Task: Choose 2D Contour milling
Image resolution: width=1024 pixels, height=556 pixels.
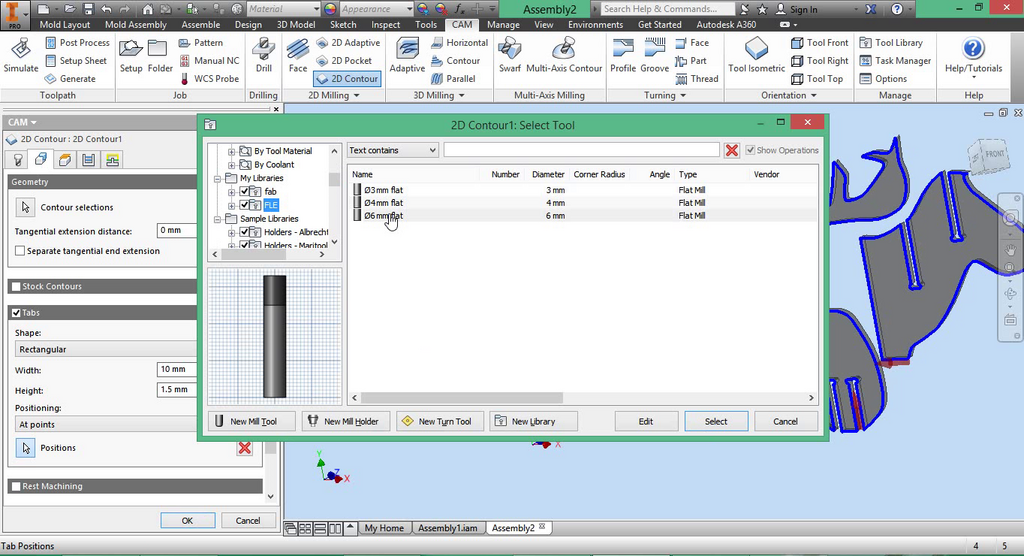Action: [x=347, y=78]
